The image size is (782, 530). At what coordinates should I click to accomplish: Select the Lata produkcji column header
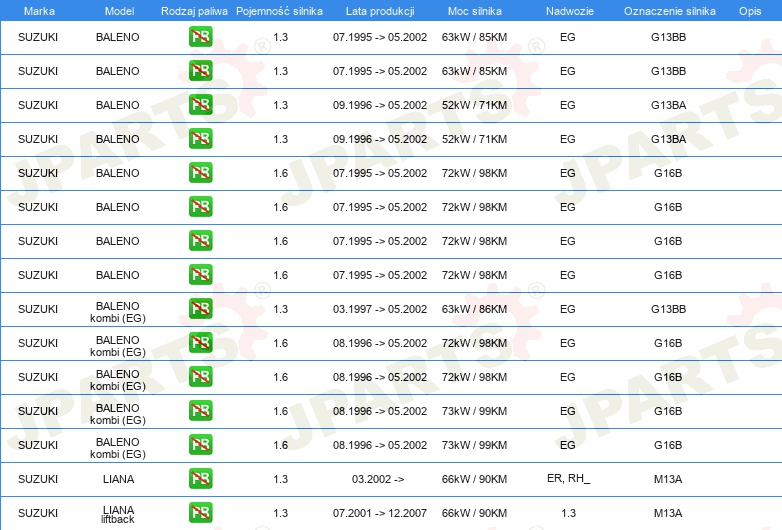click(x=380, y=11)
